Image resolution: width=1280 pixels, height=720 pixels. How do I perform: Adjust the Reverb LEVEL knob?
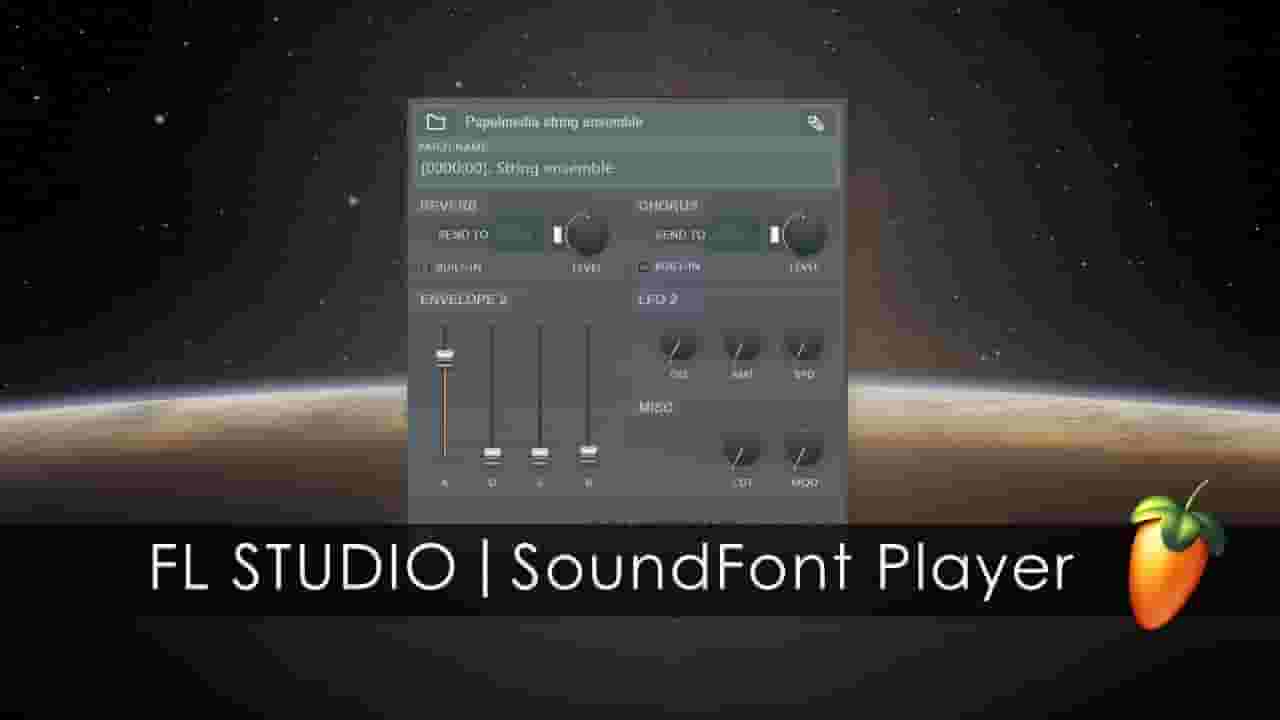tap(587, 235)
